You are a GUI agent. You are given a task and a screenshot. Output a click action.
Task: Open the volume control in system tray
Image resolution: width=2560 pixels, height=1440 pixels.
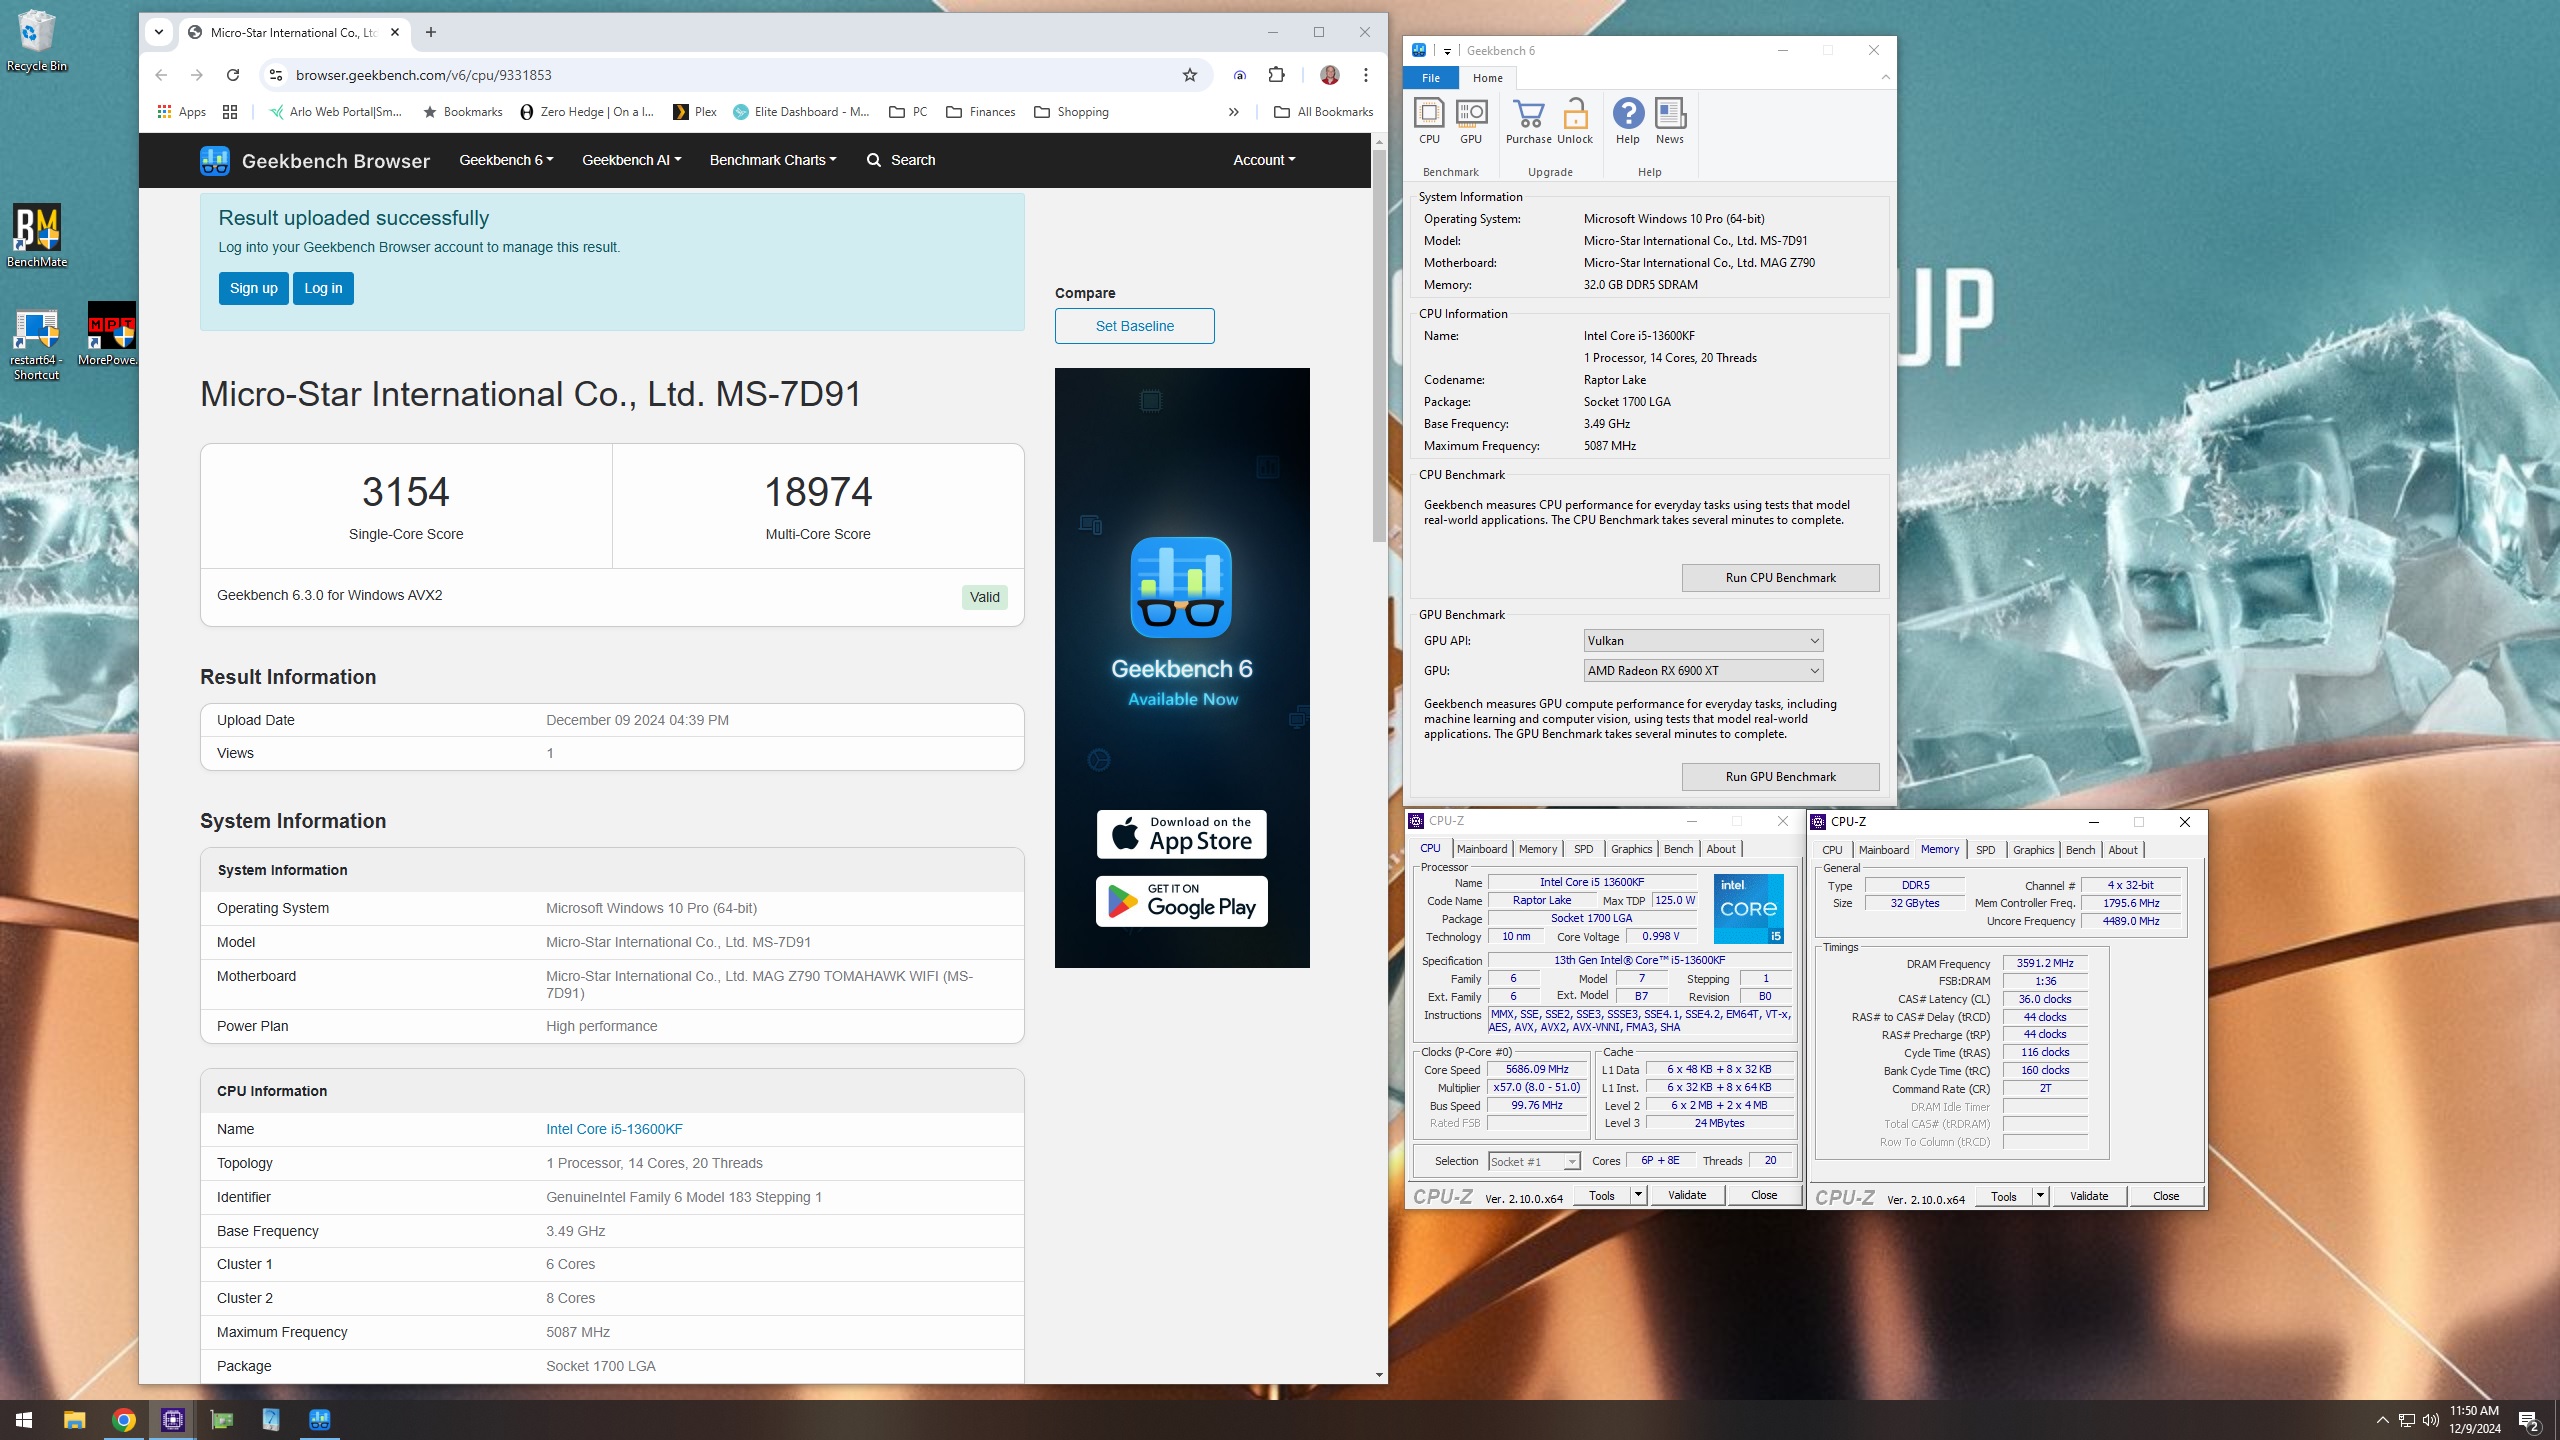[2431, 1420]
